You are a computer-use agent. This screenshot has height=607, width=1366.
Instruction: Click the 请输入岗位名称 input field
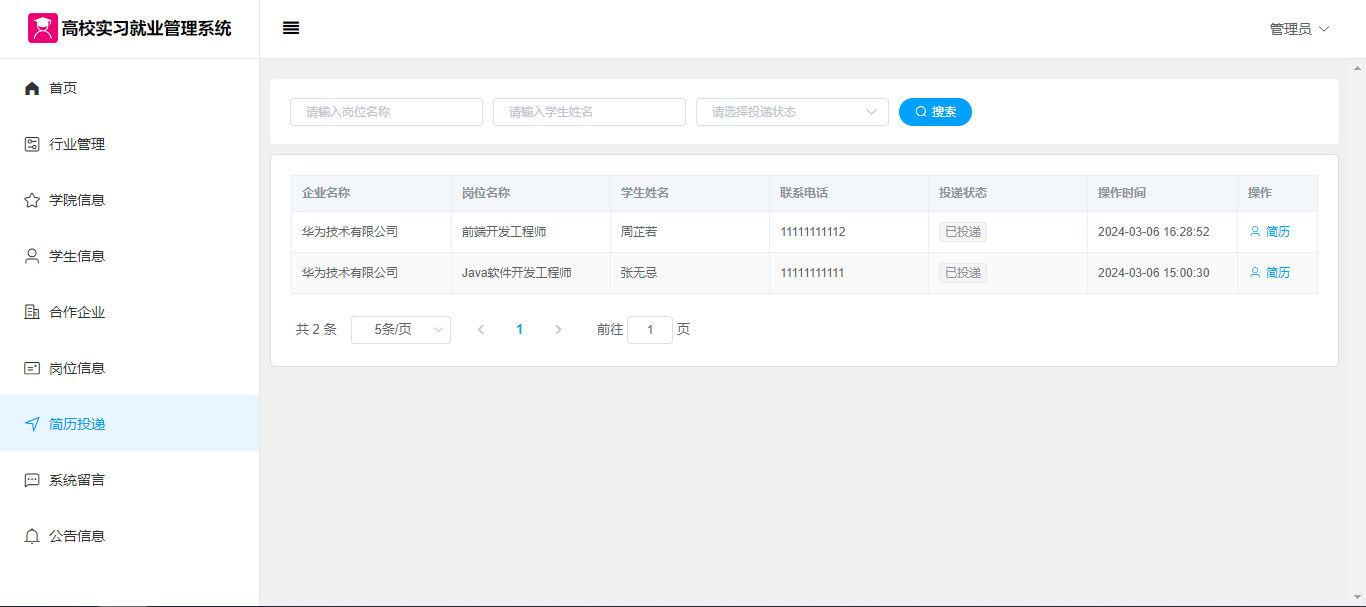[x=386, y=112]
